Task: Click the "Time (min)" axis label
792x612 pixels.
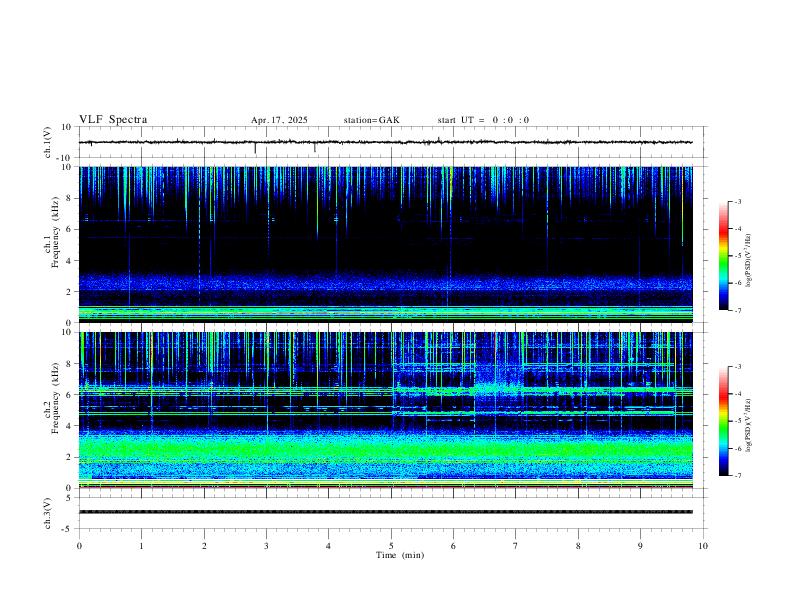Action: pyautogui.click(x=400, y=555)
